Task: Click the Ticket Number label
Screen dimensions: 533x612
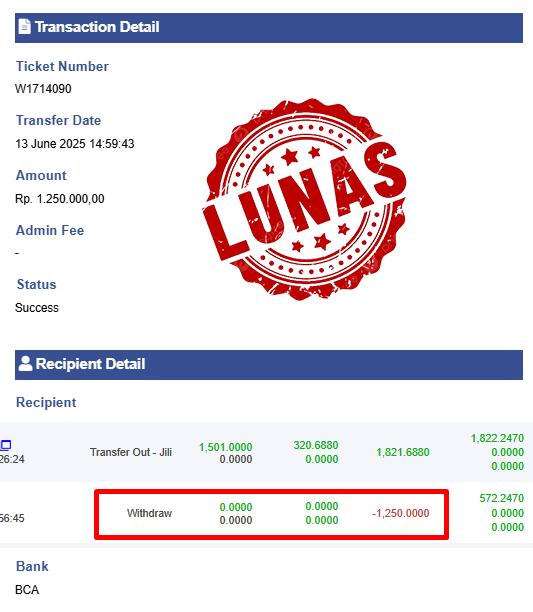Action: tap(62, 66)
